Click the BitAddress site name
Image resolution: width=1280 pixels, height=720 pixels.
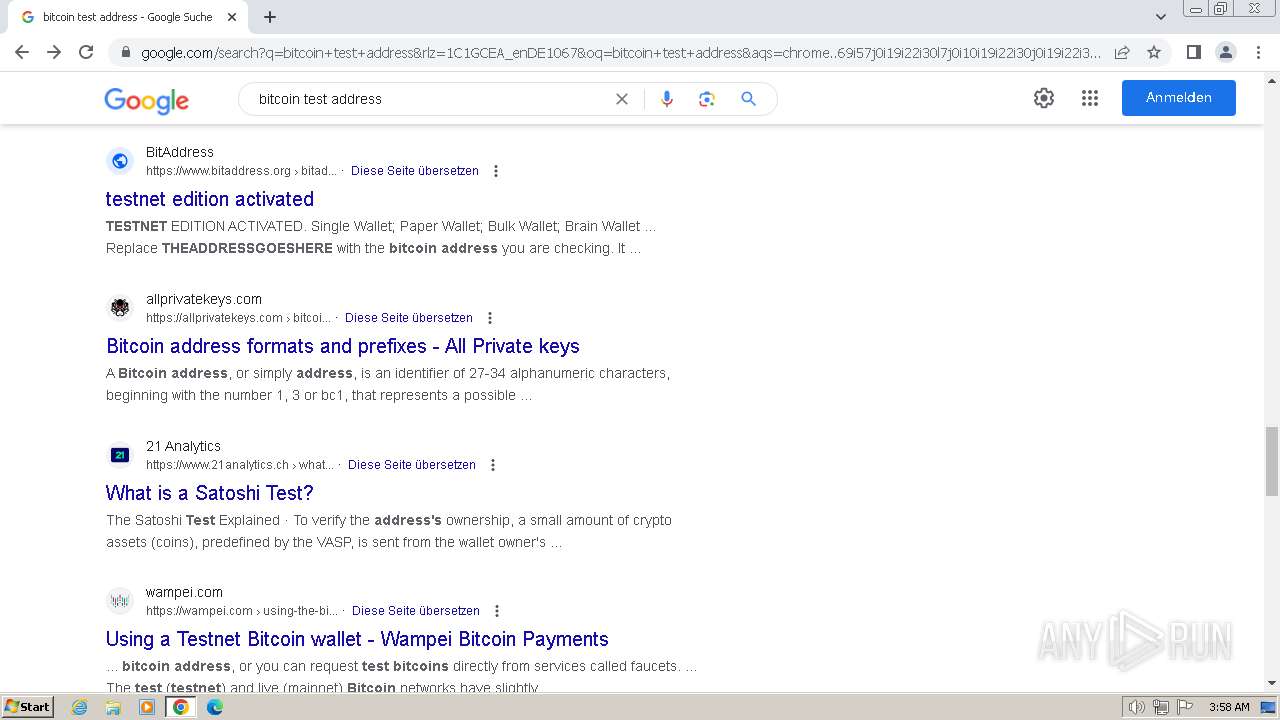pyautogui.click(x=180, y=152)
